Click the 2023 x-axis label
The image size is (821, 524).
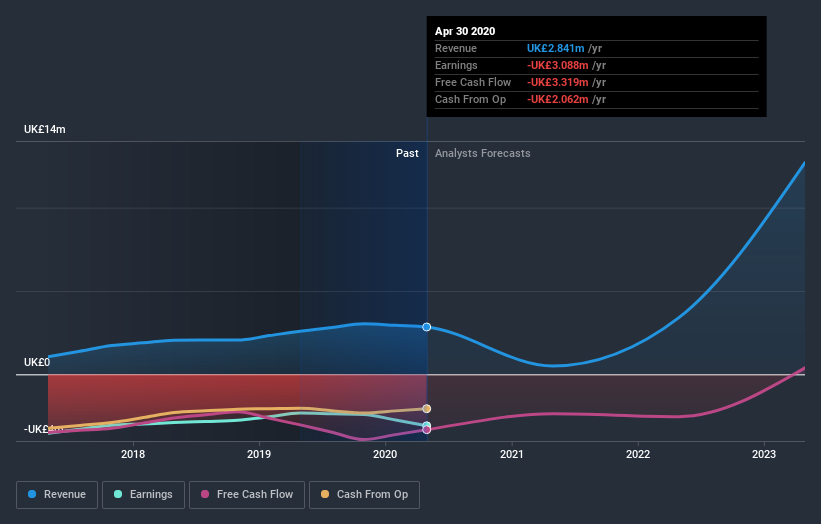[764, 454]
